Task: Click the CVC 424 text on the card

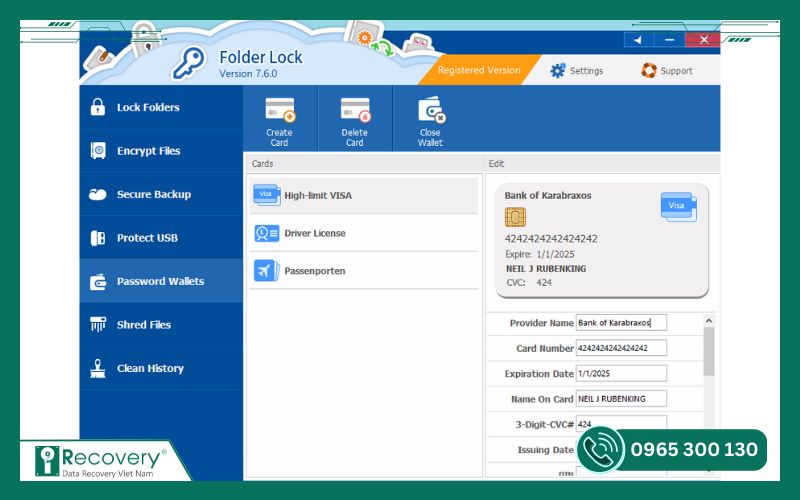Action: (529, 282)
